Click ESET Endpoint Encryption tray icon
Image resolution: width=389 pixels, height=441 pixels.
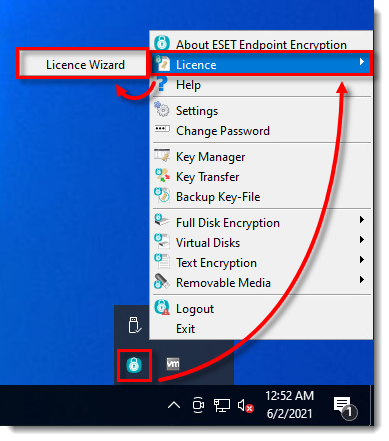[x=134, y=365]
